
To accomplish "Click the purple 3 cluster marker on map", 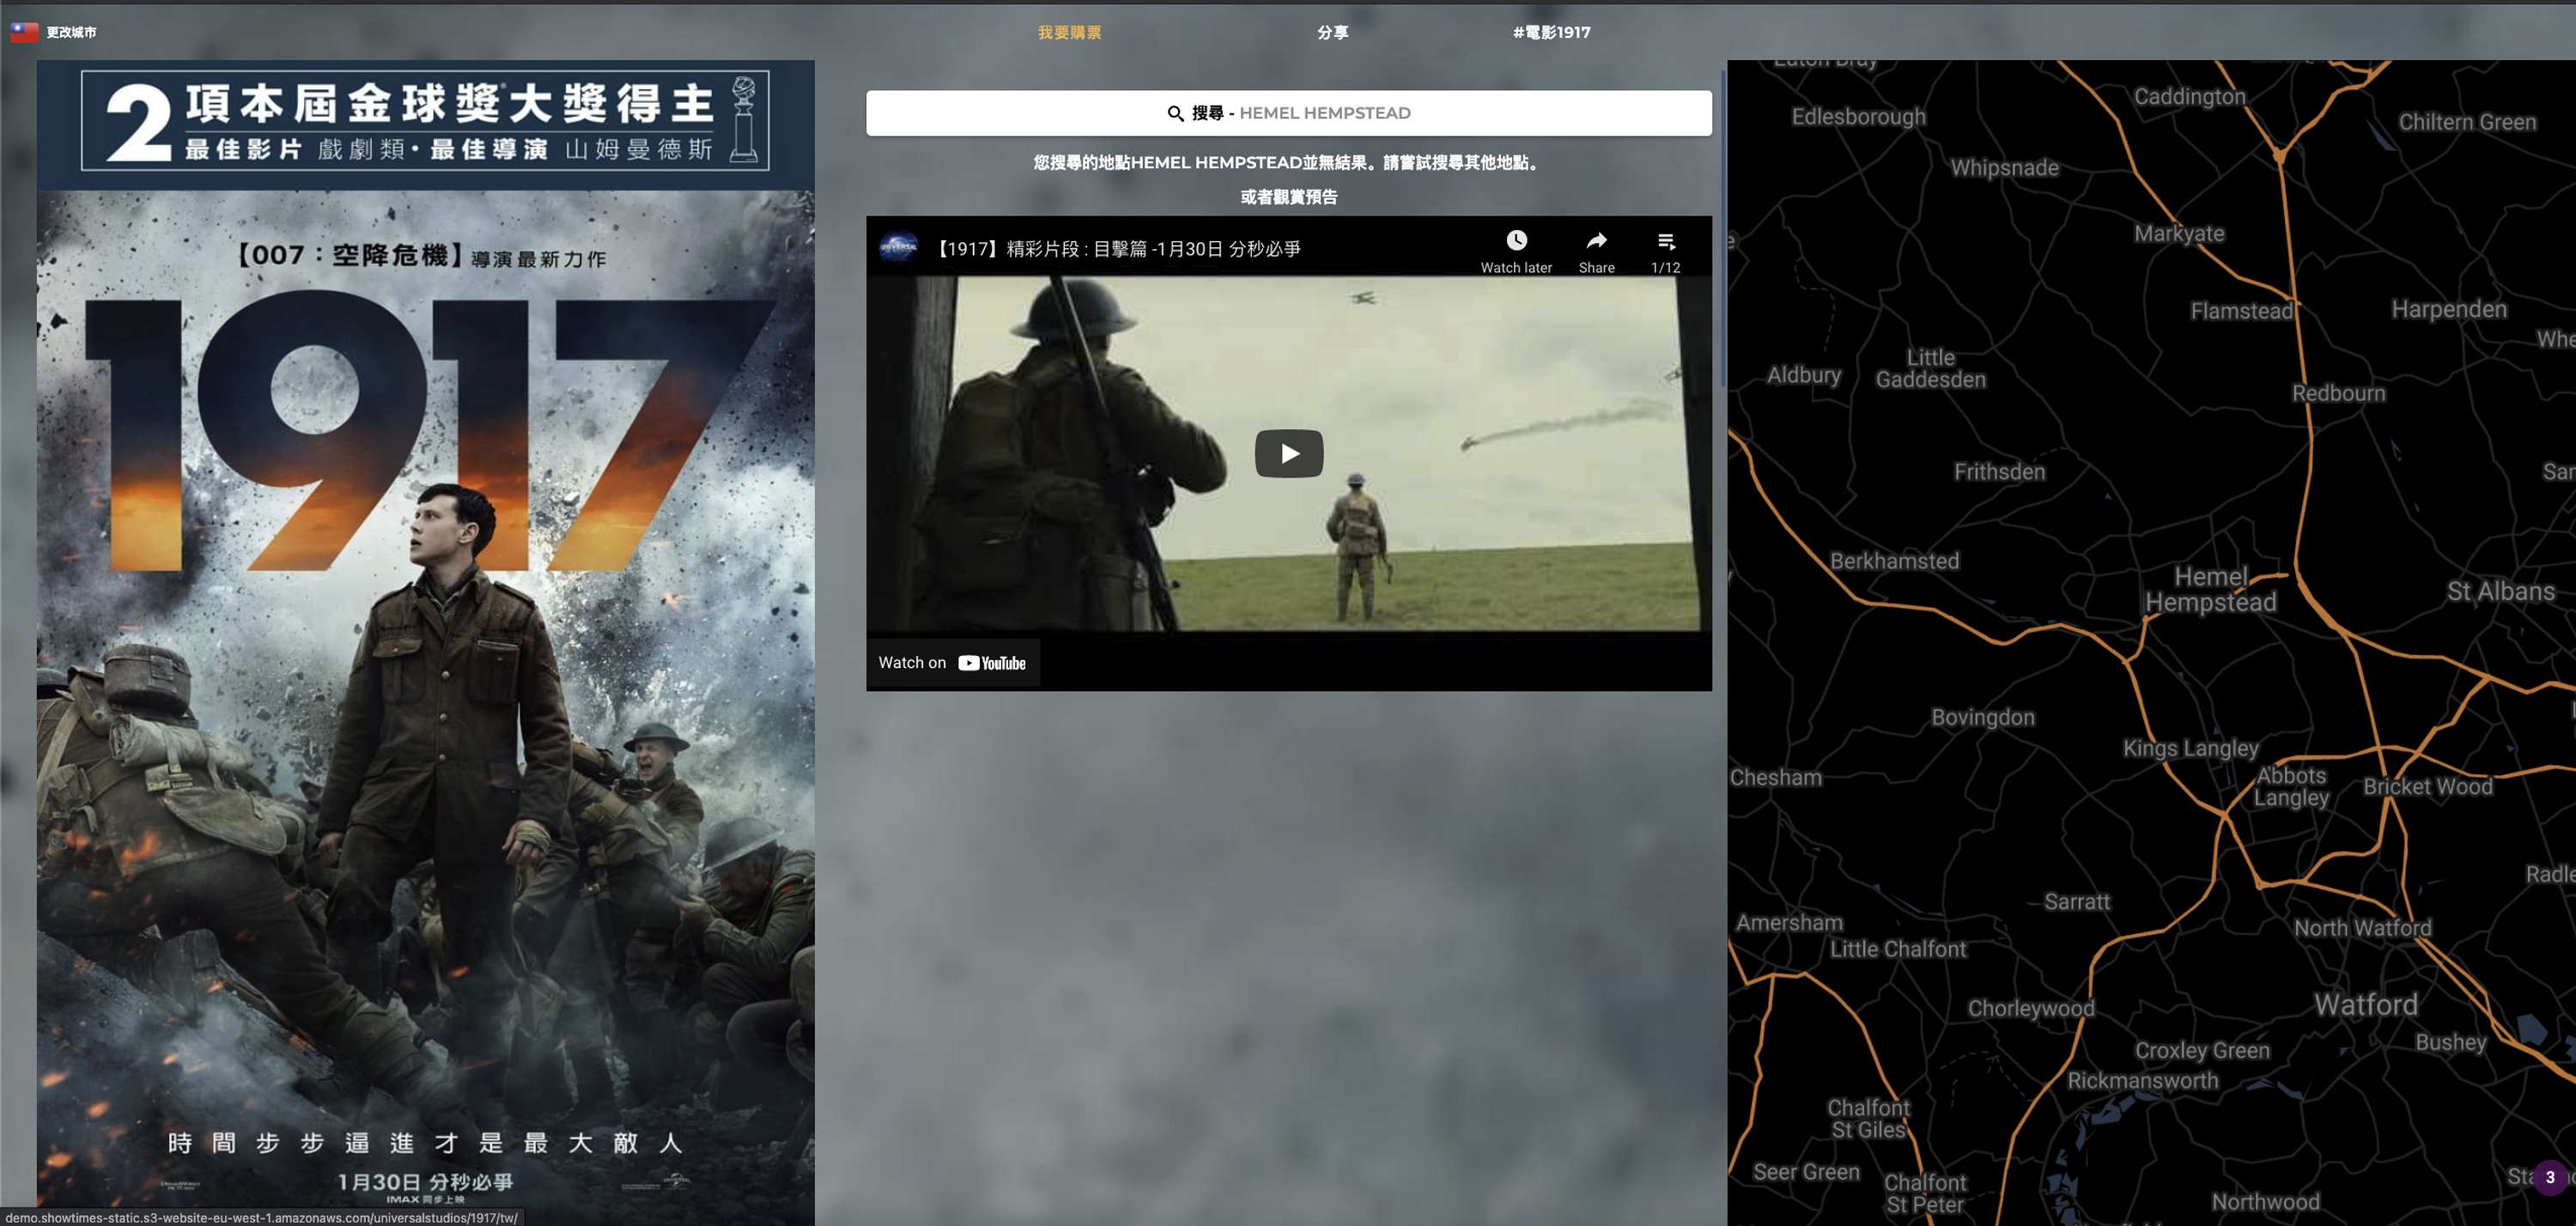I will point(2550,1177).
